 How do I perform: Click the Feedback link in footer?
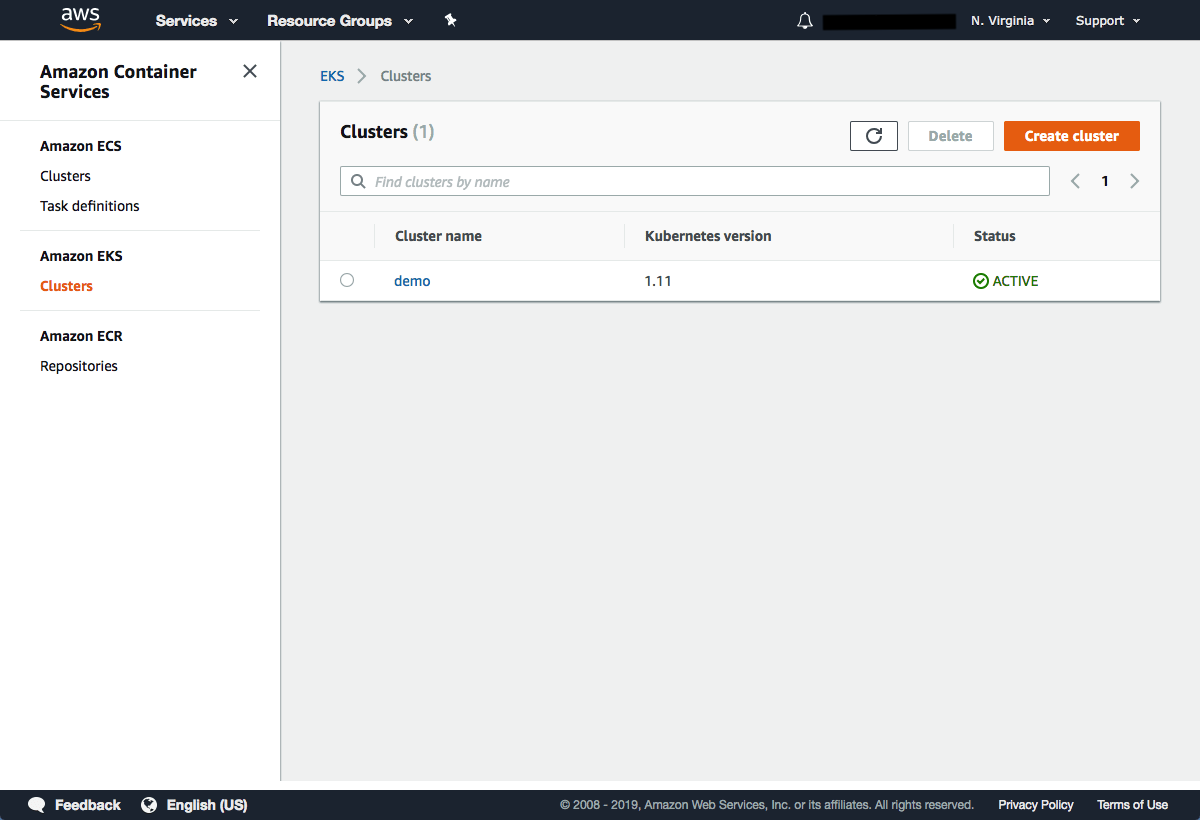click(88, 805)
